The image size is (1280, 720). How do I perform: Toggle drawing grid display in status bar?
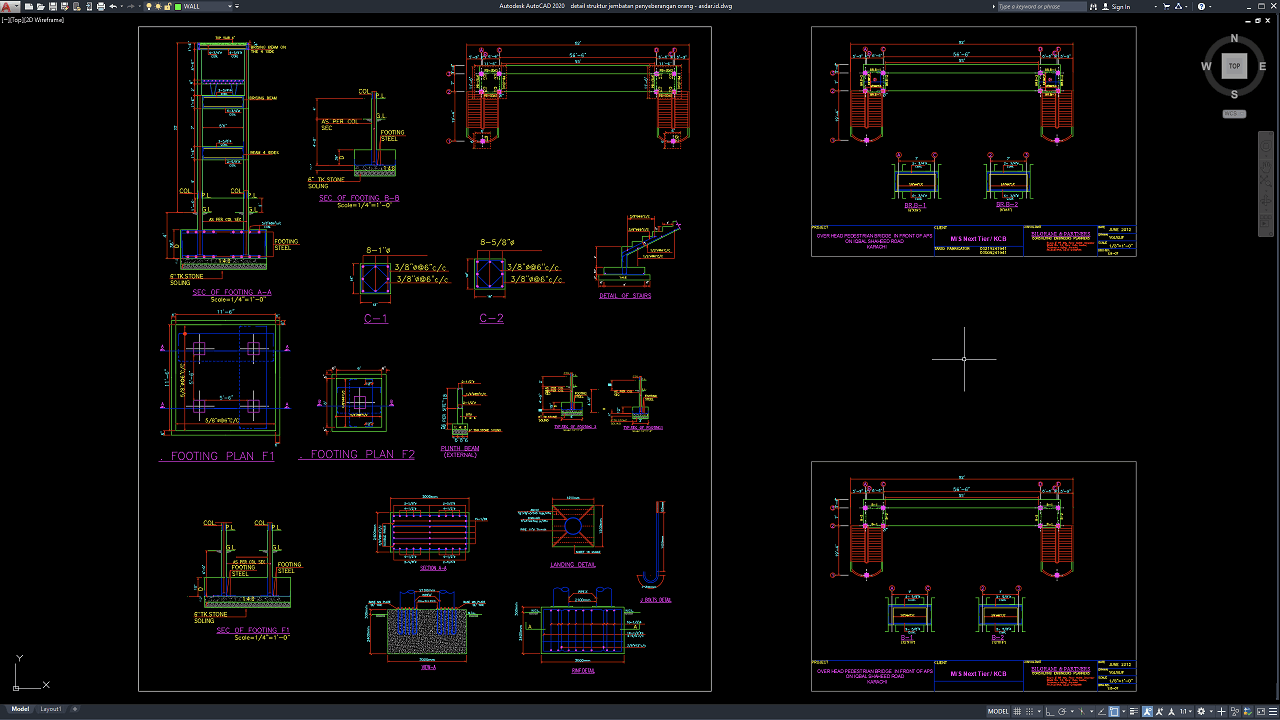[x=1017, y=712]
